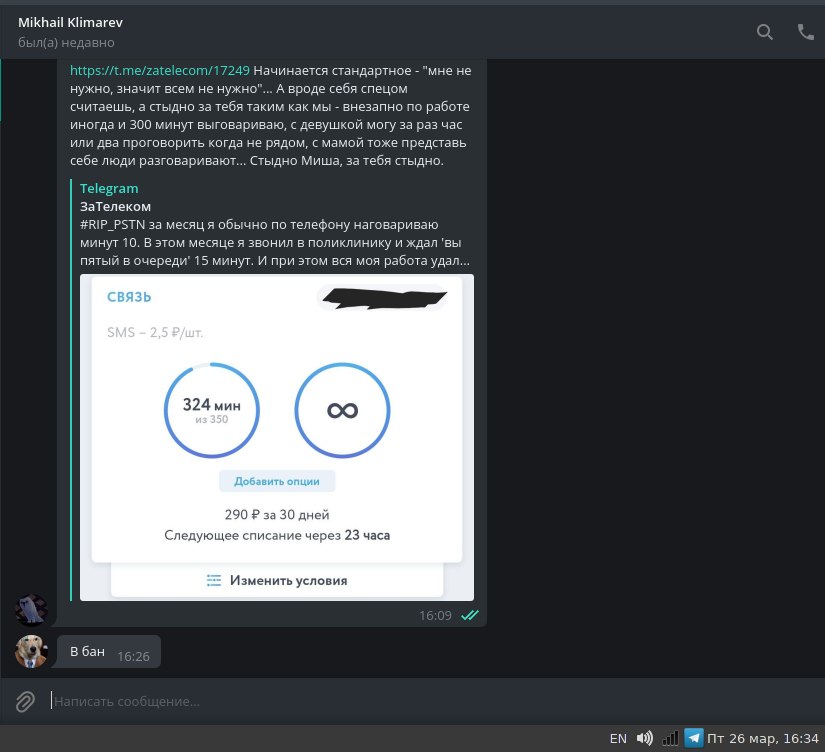Click the 'был(а) недавно' status text
Viewport: 825px width, 752px height.
pyautogui.click(x=66, y=42)
